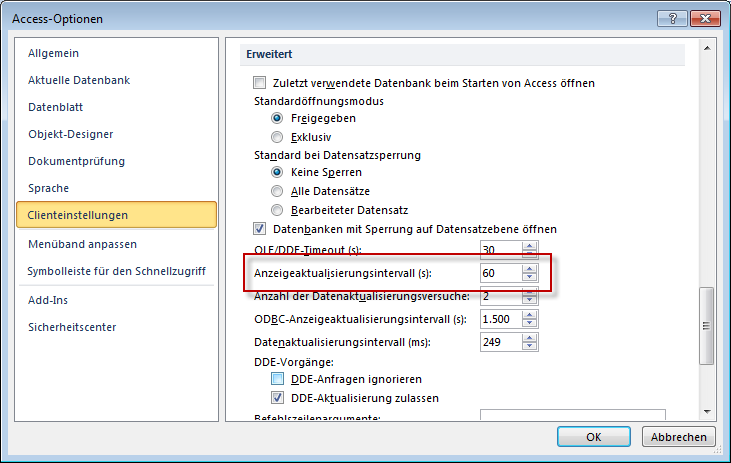The width and height of the screenshot is (731, 463).
Task: Open the Sicherheitscenter category
Action: pyautogui.click(x=72, y=327)
